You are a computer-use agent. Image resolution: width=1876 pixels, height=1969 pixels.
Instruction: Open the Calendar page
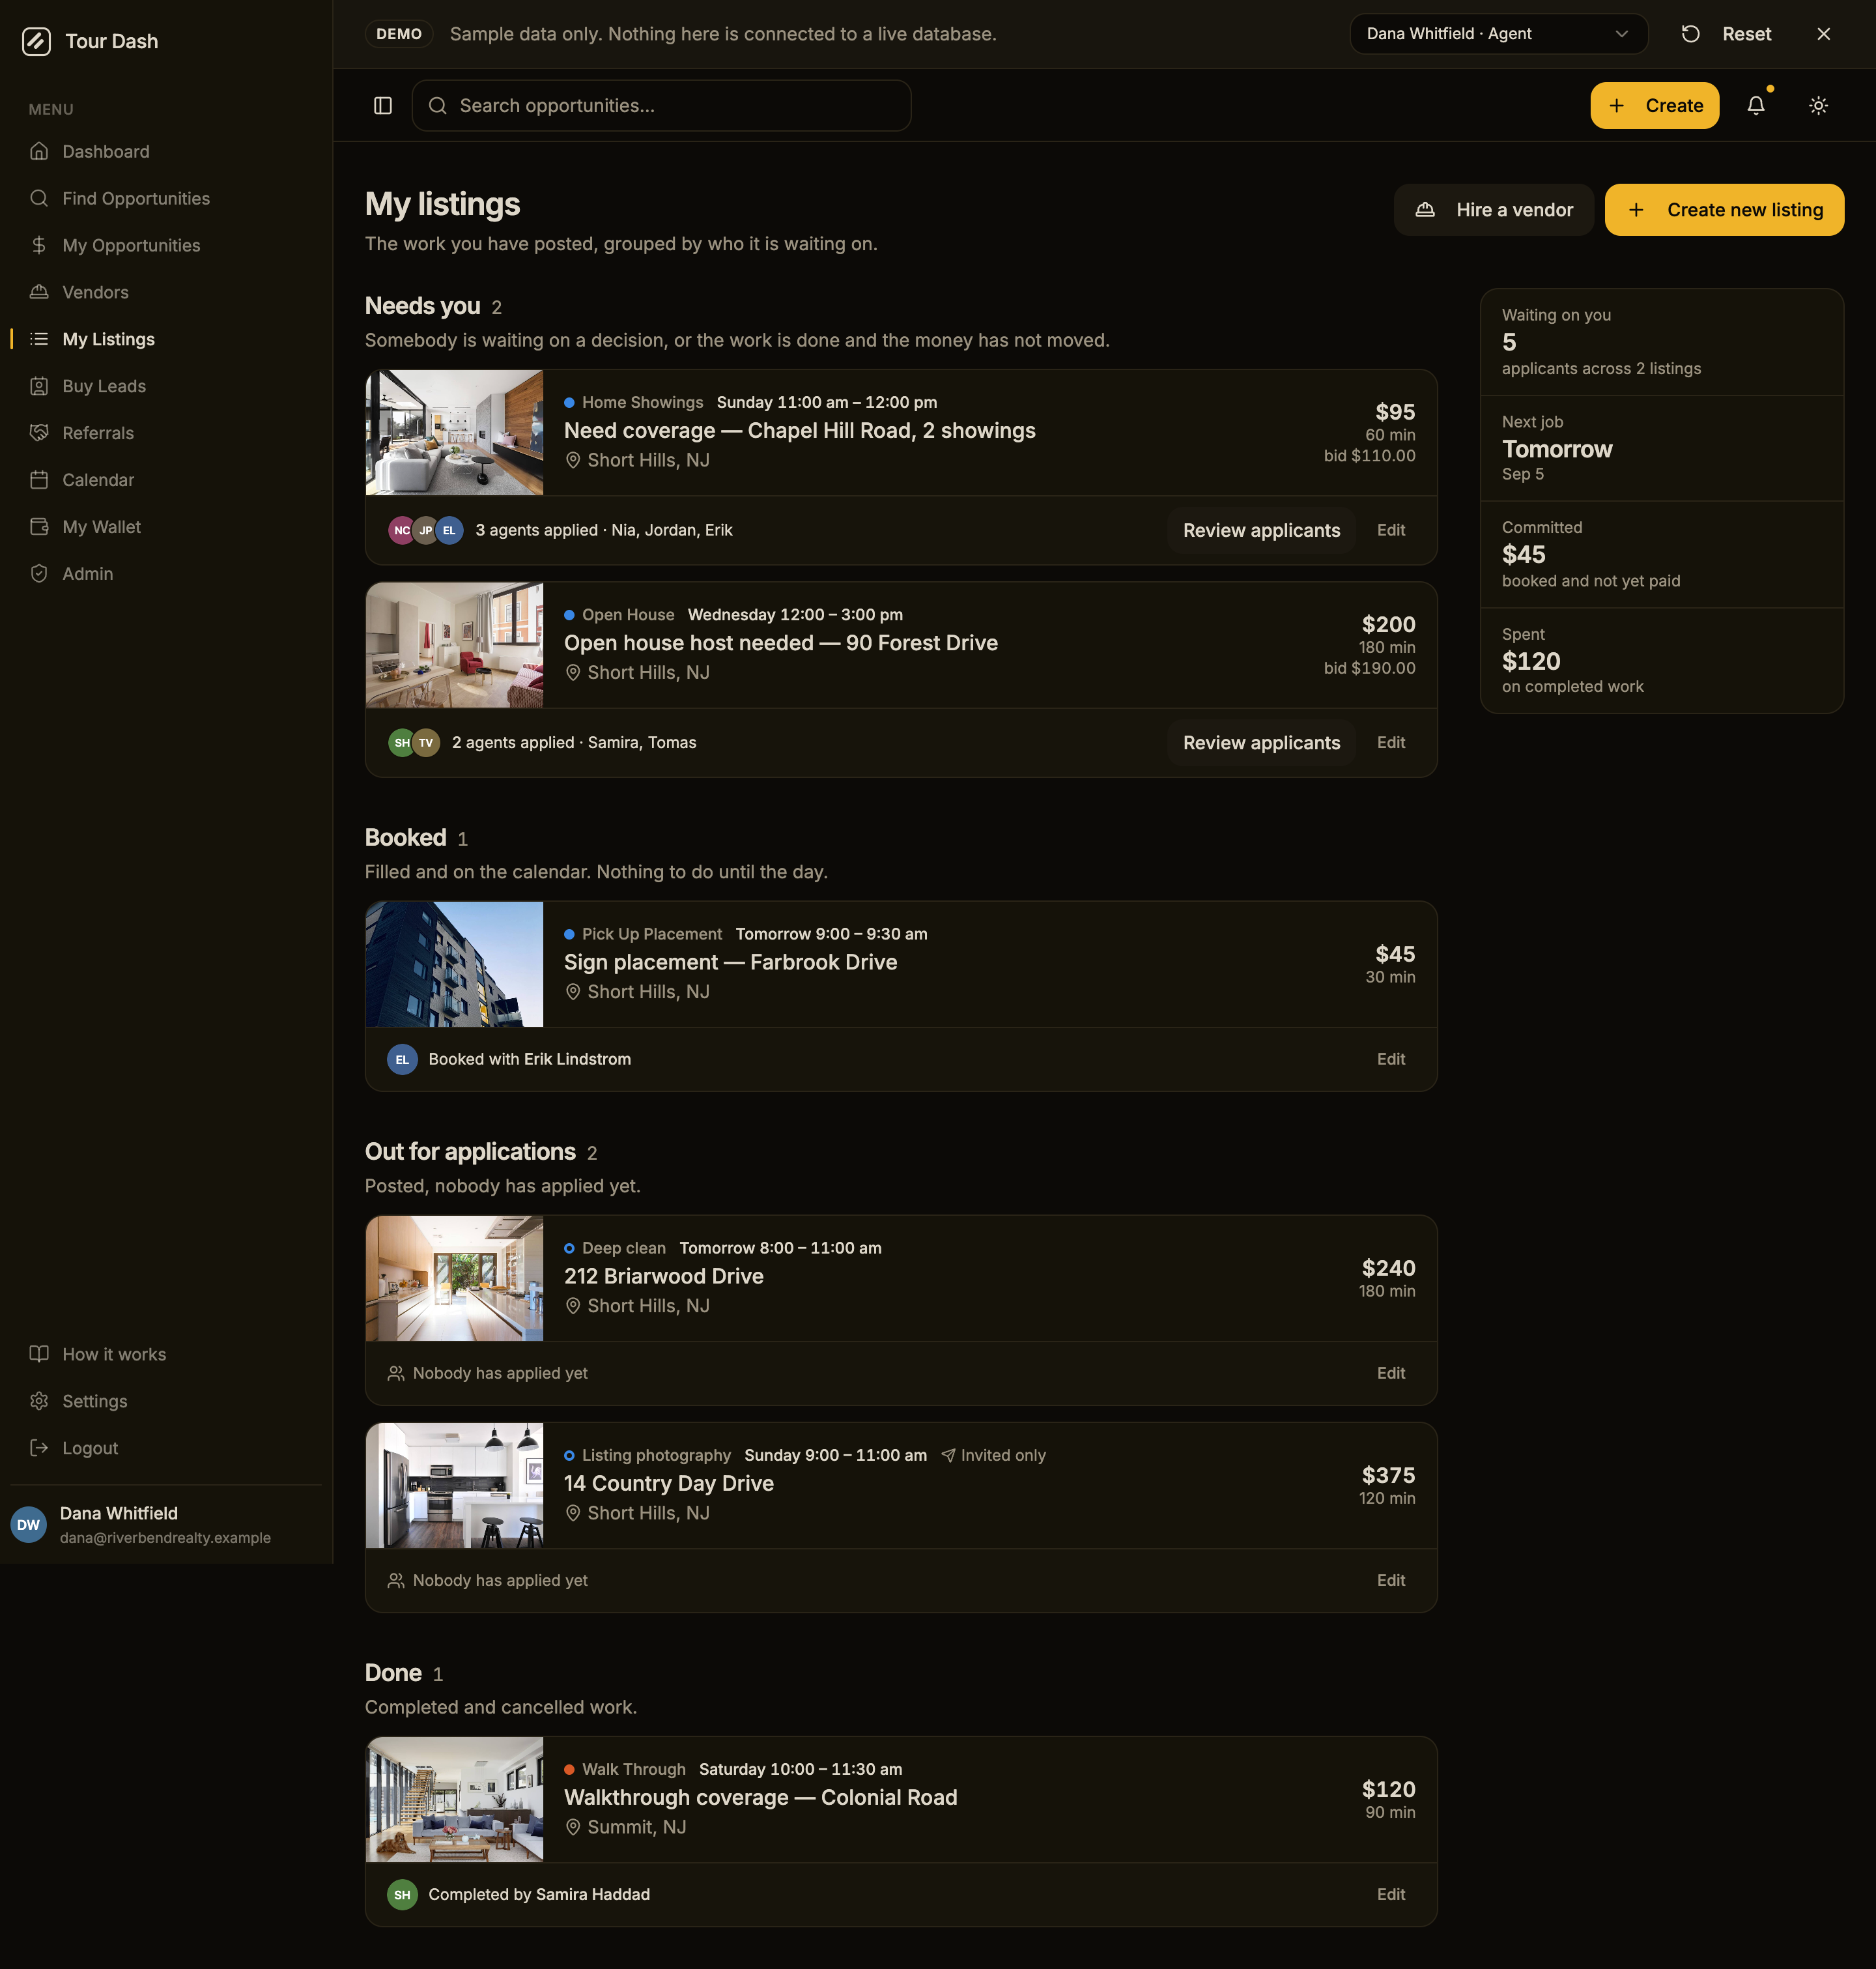(166, 481)
